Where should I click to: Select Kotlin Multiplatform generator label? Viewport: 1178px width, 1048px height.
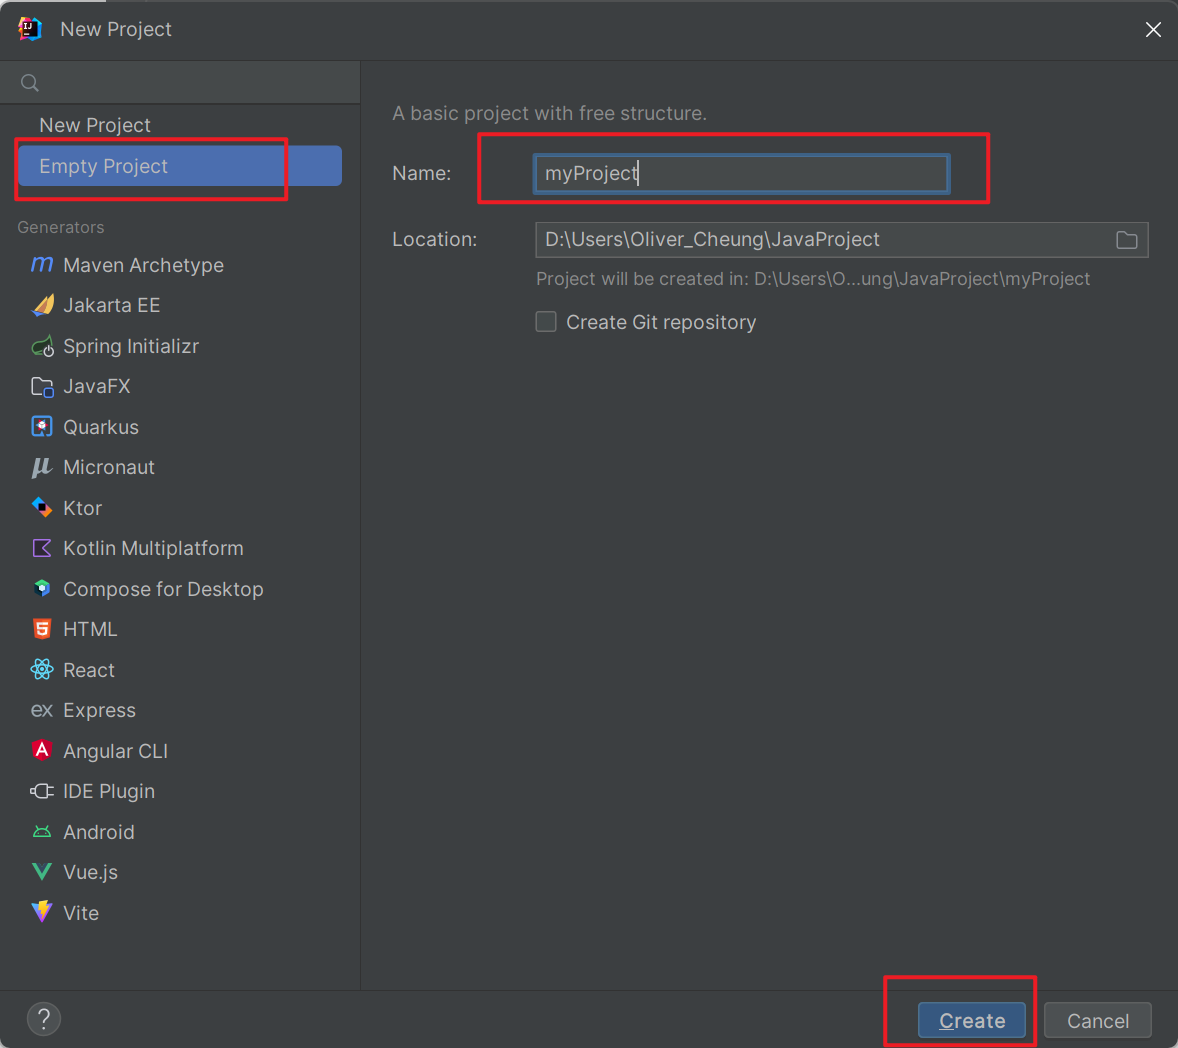pyautogui.click(x=153, y=548)
